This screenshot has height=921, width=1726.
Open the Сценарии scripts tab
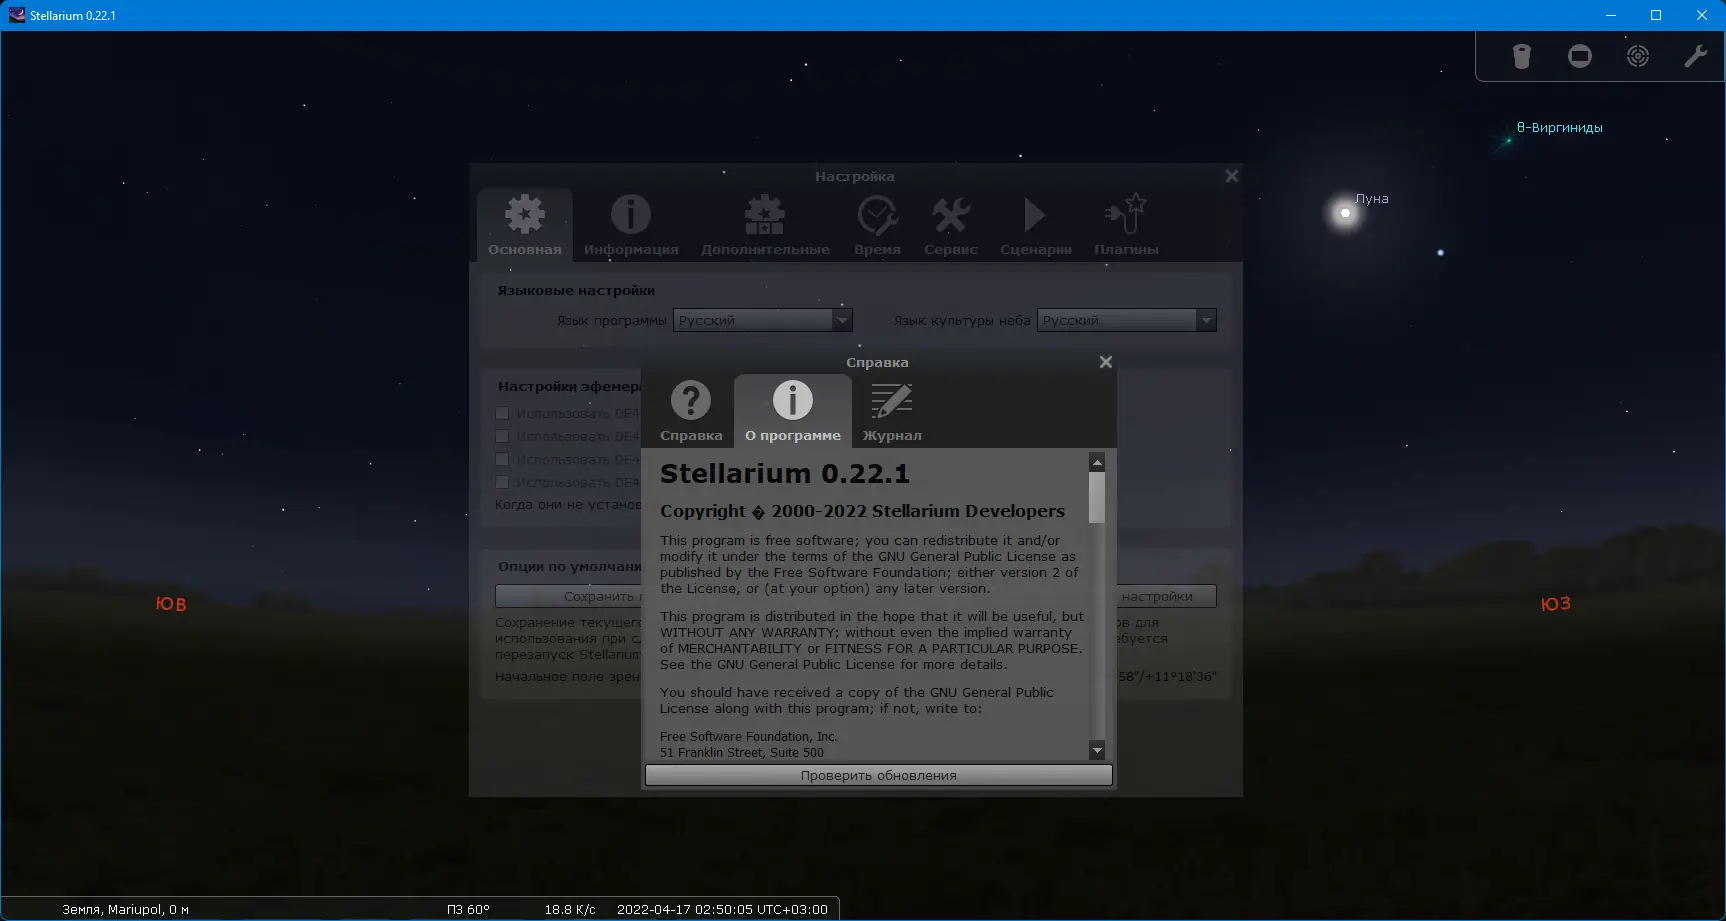[x=1036, y=225]
